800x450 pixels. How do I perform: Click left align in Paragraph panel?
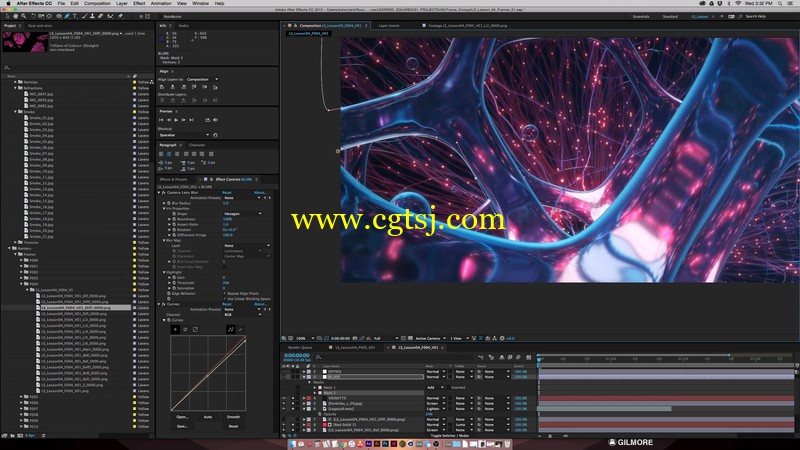161,154
